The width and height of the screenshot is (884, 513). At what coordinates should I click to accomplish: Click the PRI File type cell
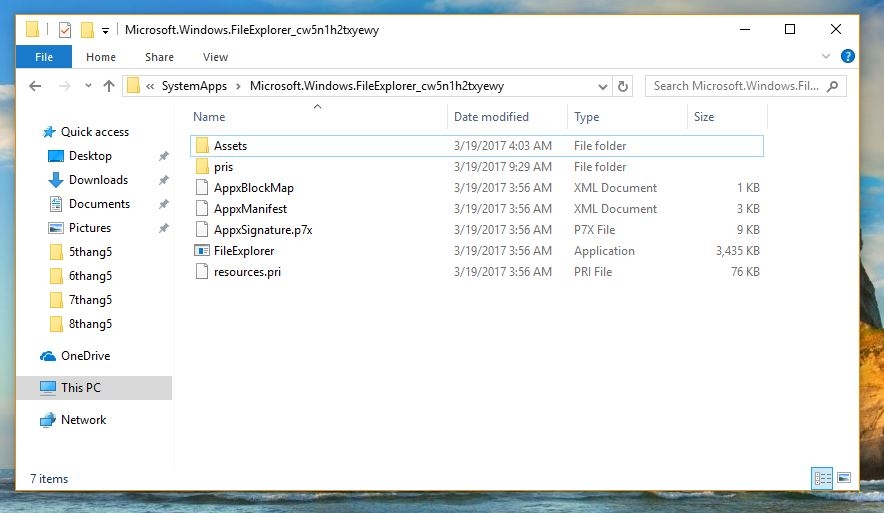(x=593, y=271)
